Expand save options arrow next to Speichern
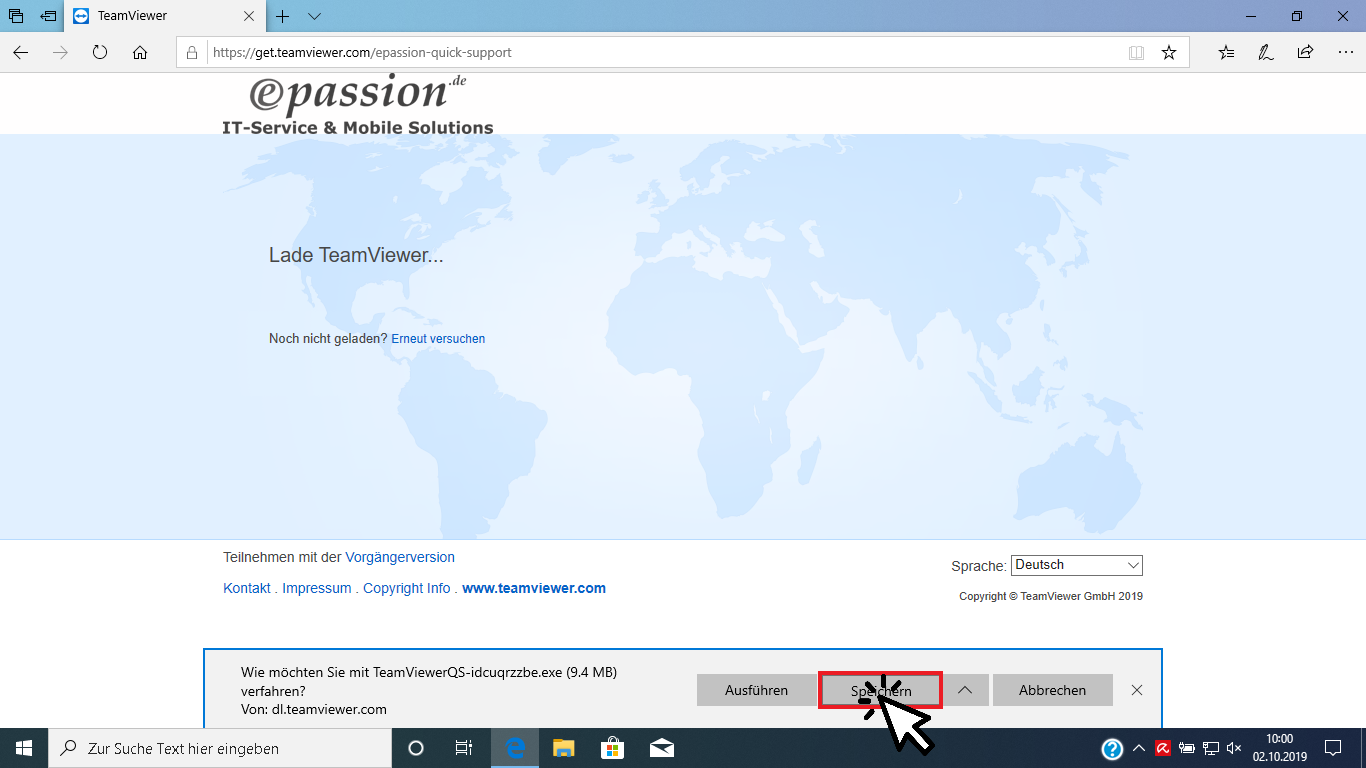 pyautogui.click(x=965, y=690)
